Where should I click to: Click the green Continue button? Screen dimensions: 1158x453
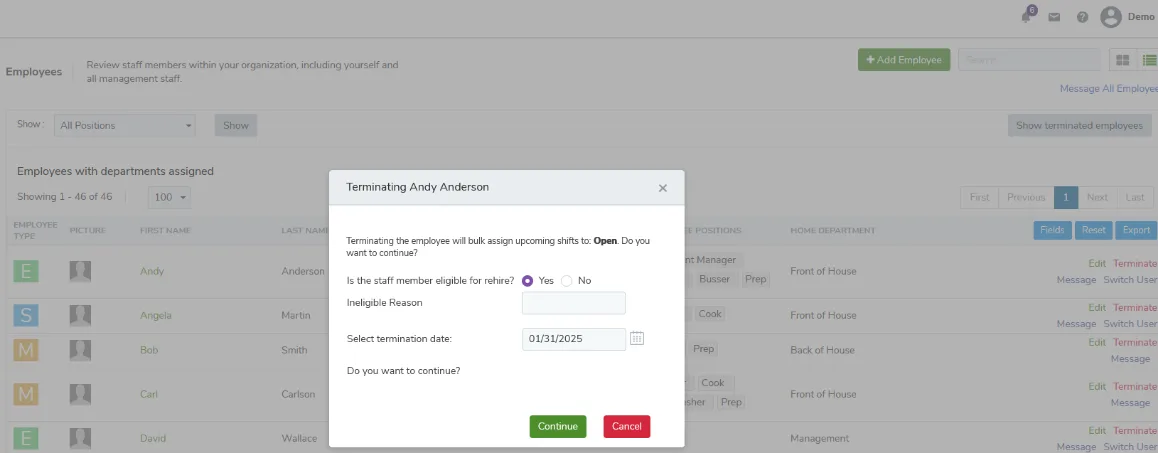tap(558, 426)
